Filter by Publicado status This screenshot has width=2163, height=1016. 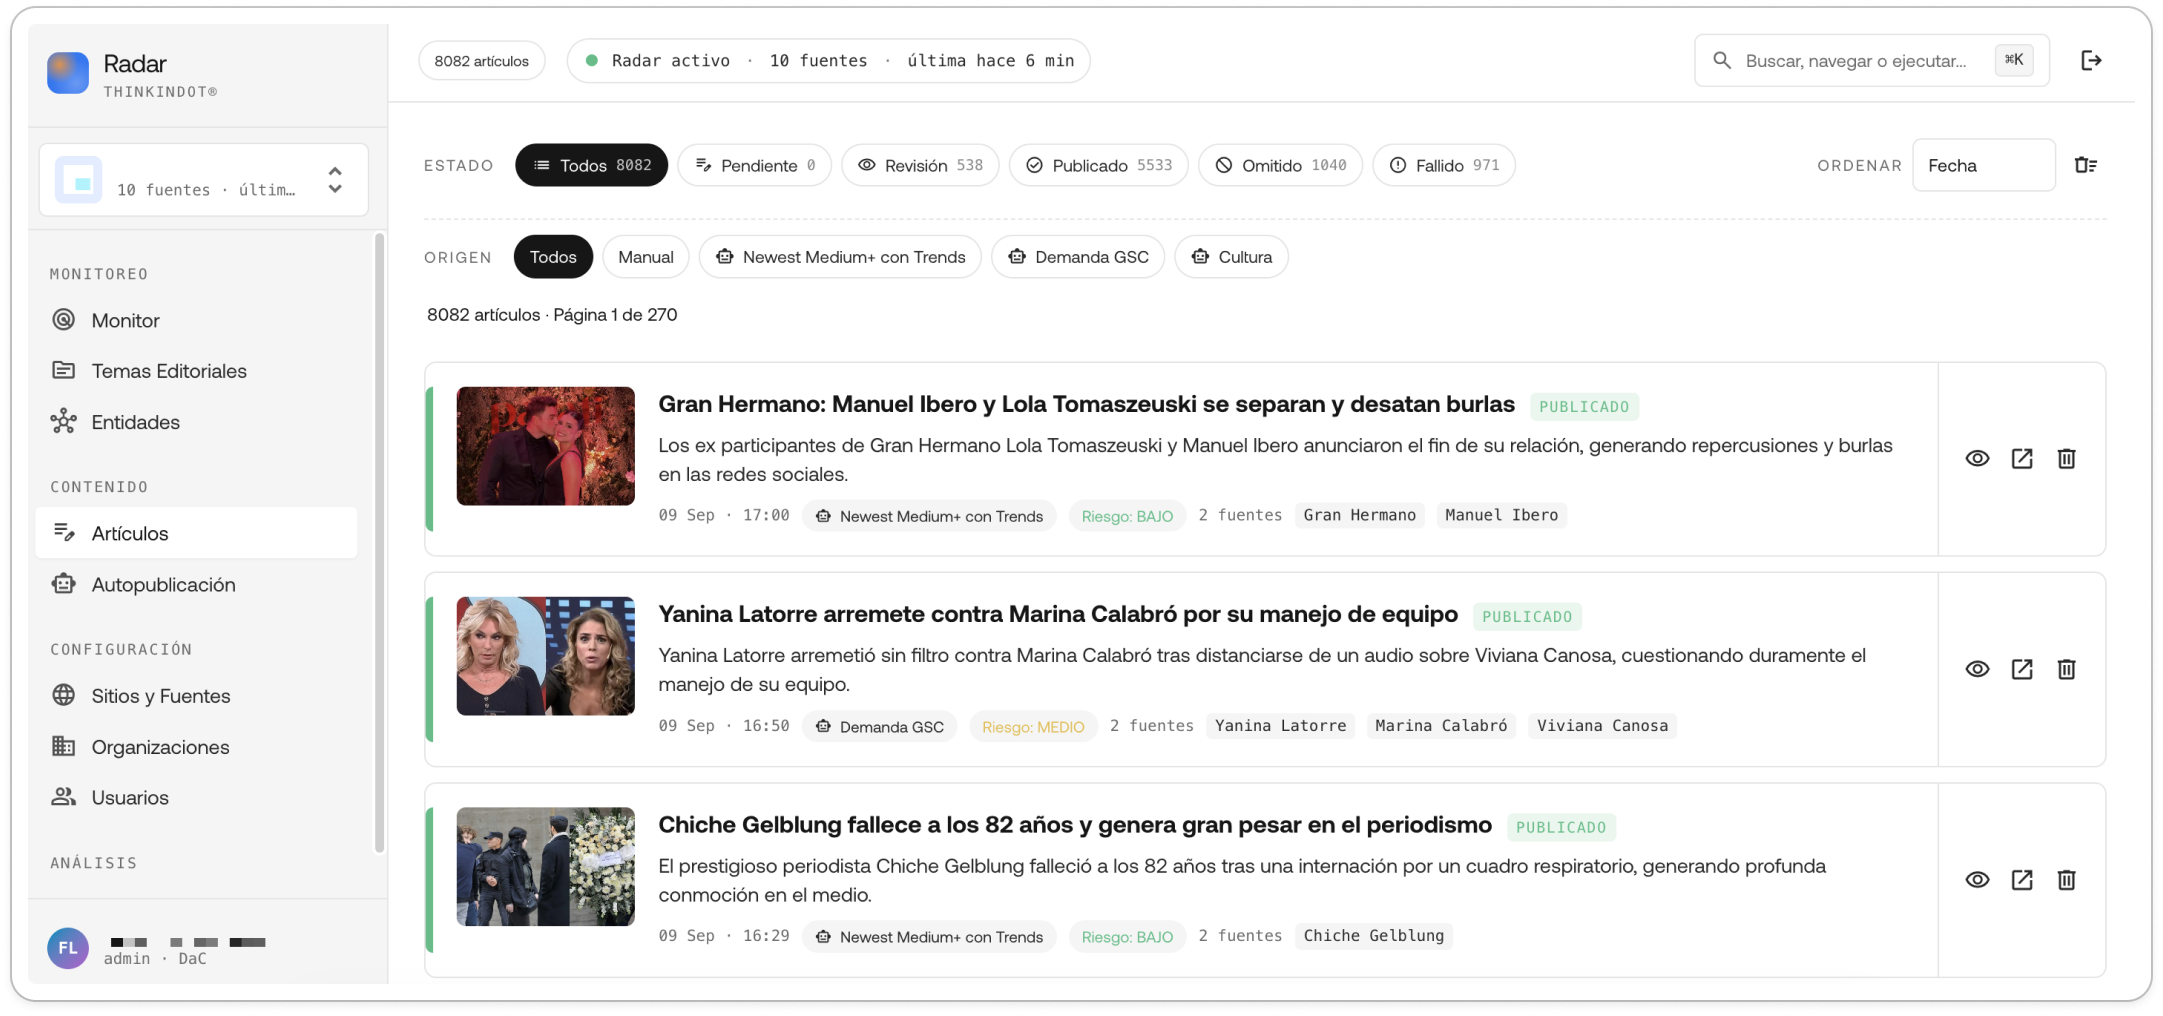pos(1098,165)
